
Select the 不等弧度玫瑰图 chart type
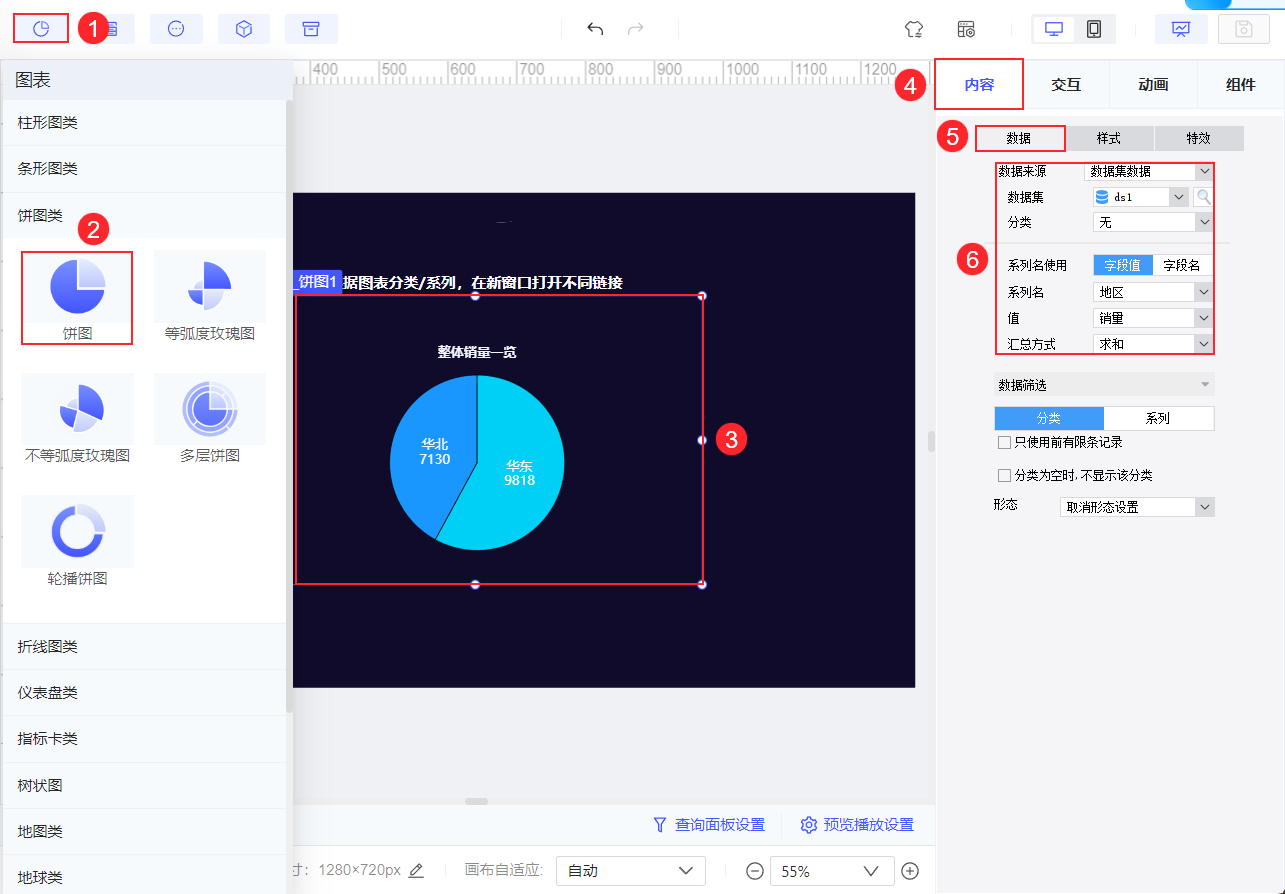tap(77, 420)
